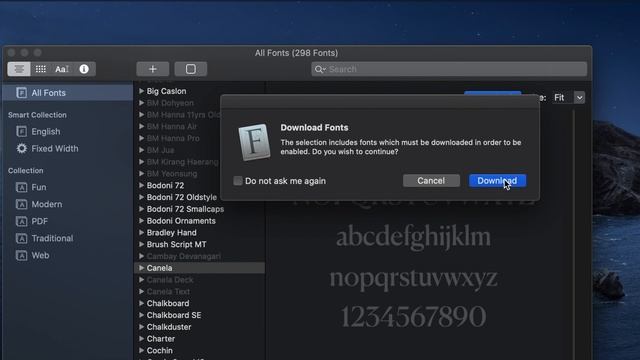
Task: Select the PDF collection label
Action: (39, 221)
